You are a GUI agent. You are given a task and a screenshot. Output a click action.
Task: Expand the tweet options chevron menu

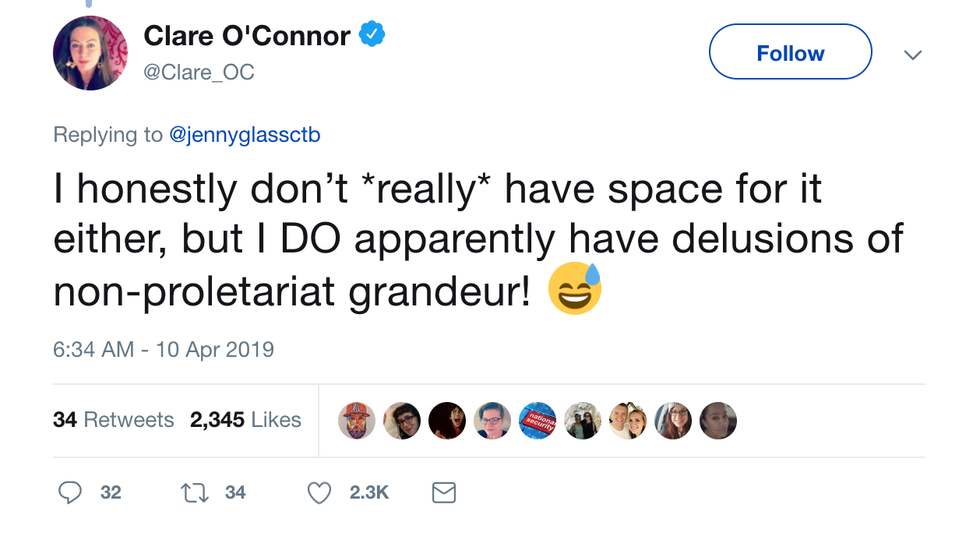pos(912,55)
